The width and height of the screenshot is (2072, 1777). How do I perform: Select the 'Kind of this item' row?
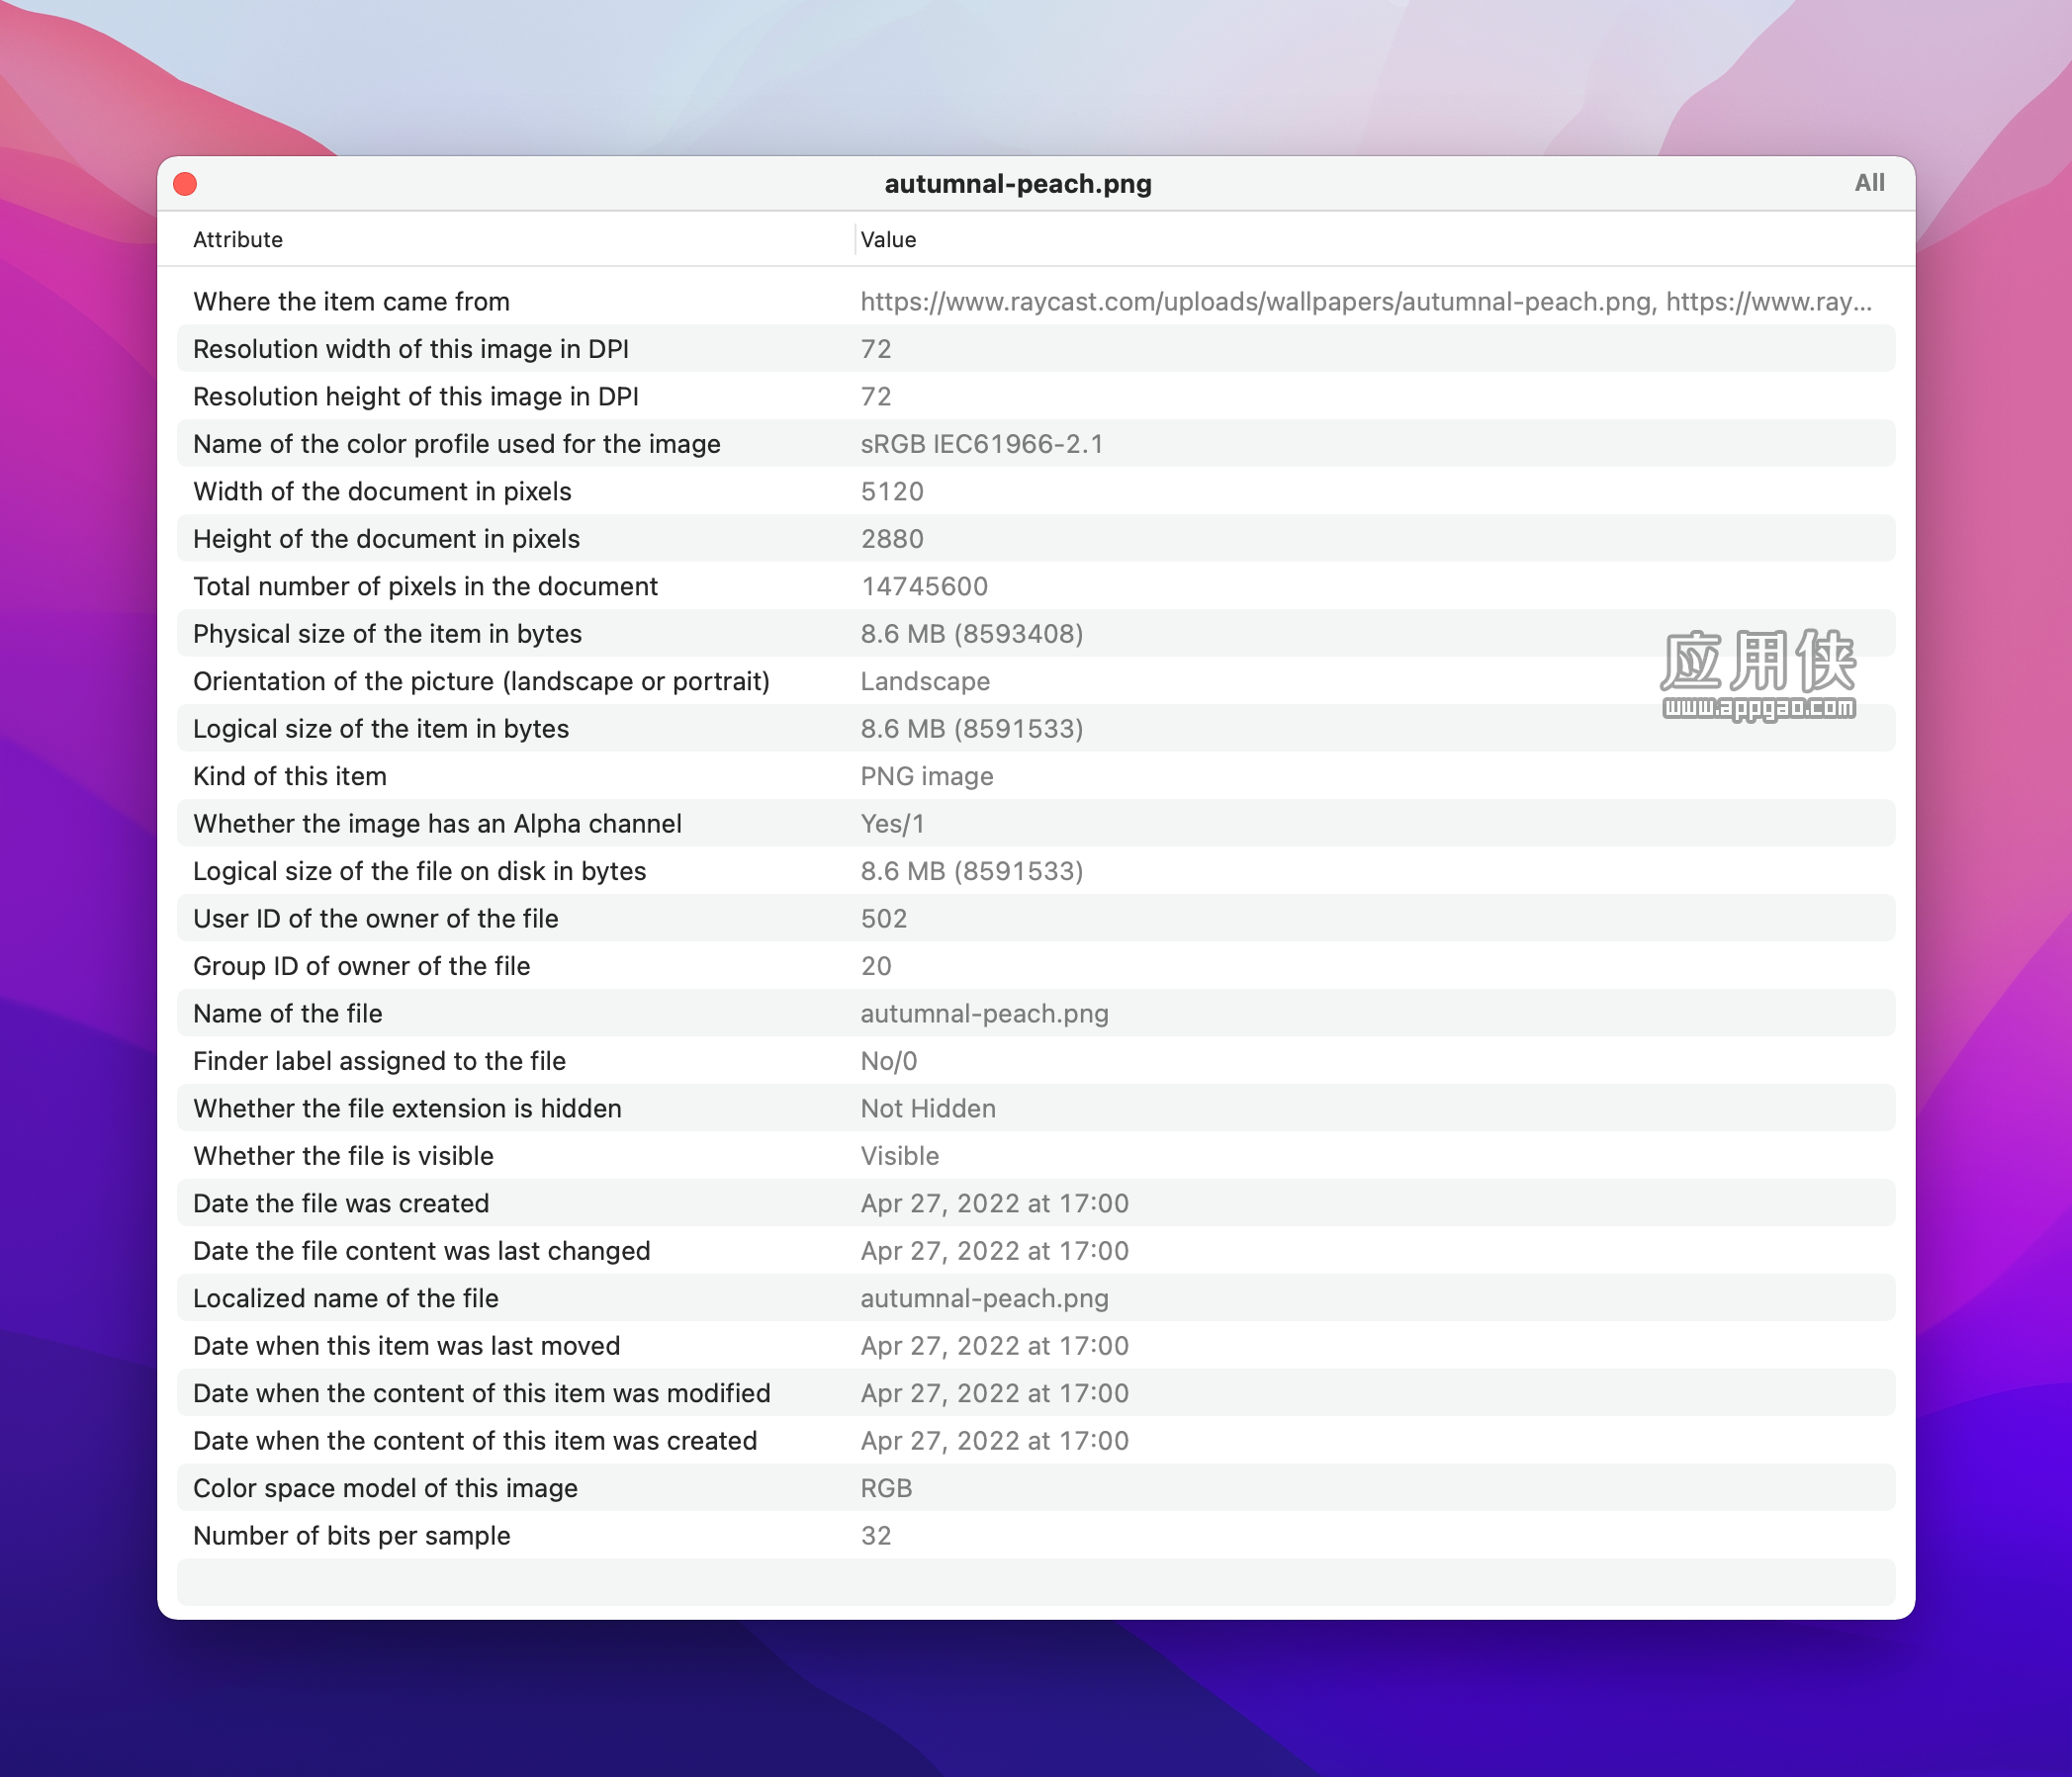(1036, 776)
